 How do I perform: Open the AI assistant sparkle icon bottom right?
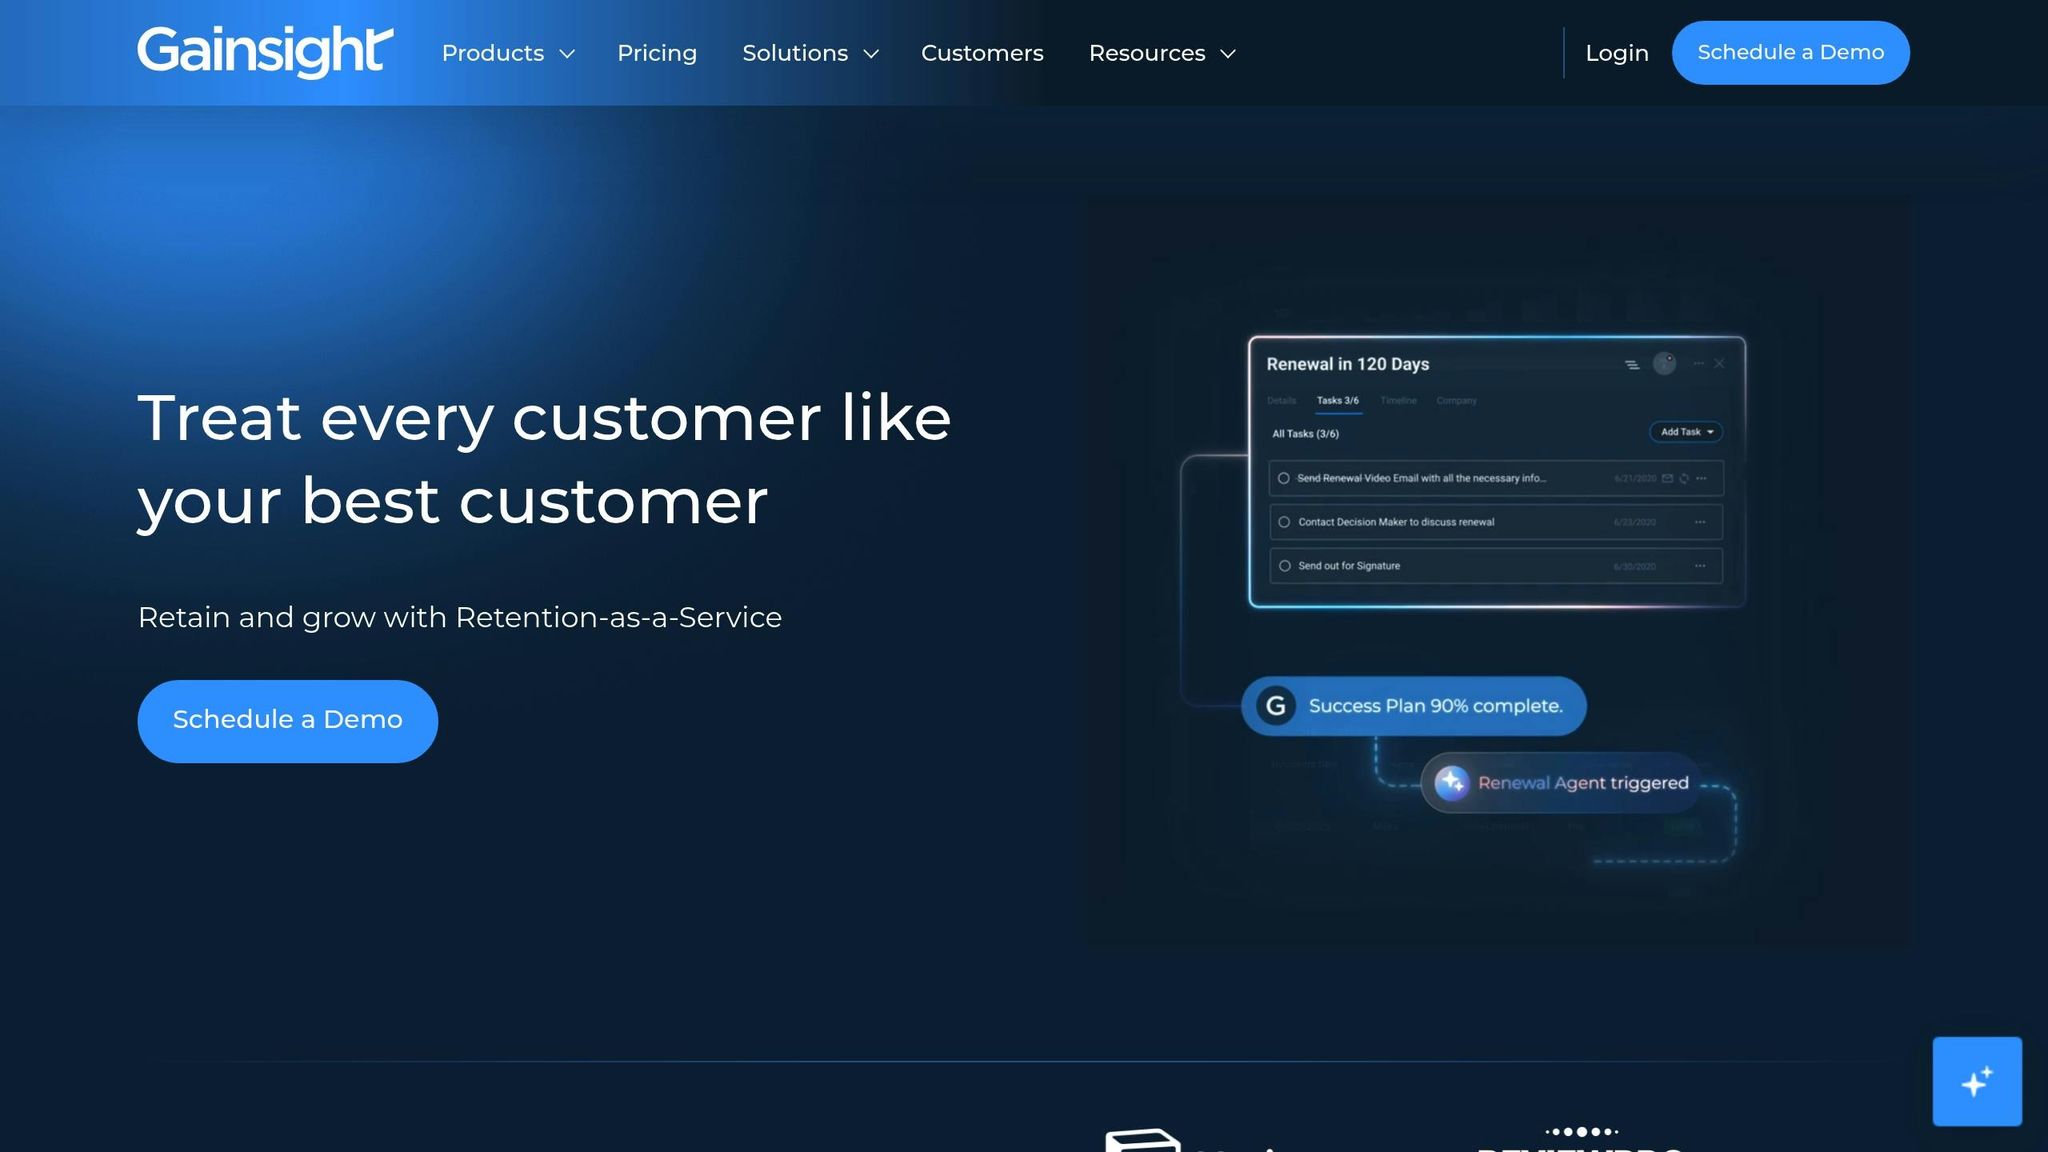pos(1976,1082)
